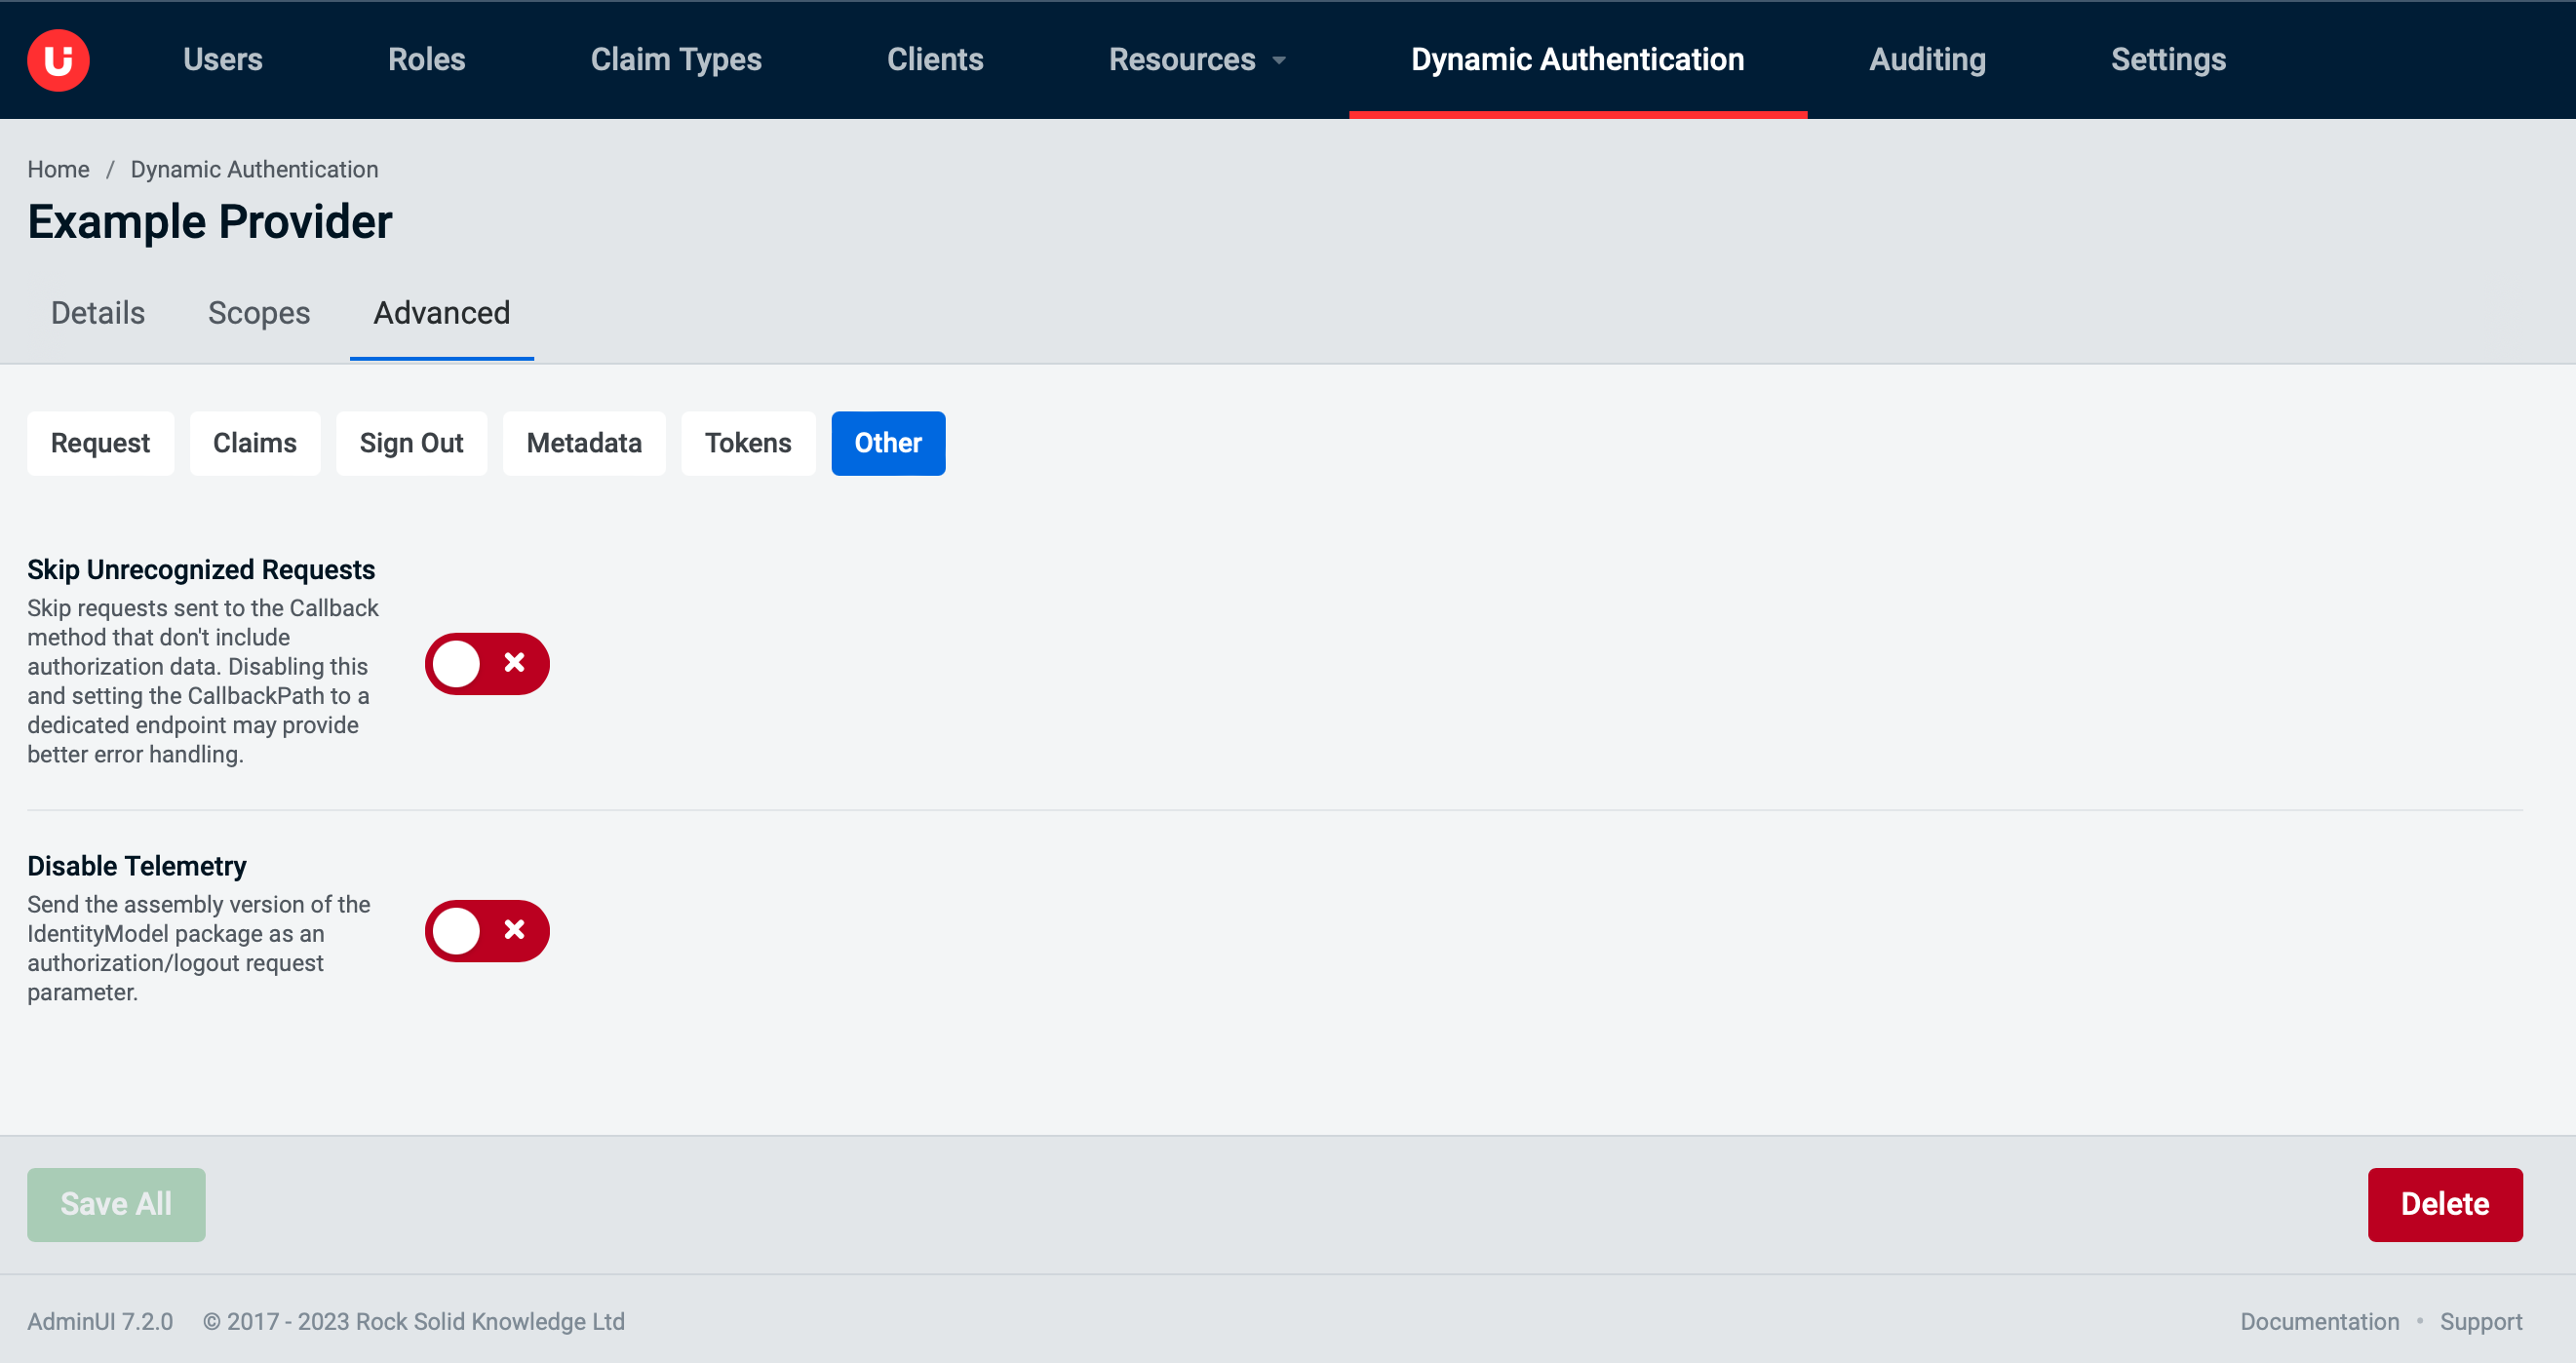
Task: Click the Save All button
Action: [x=116, y=1203]
